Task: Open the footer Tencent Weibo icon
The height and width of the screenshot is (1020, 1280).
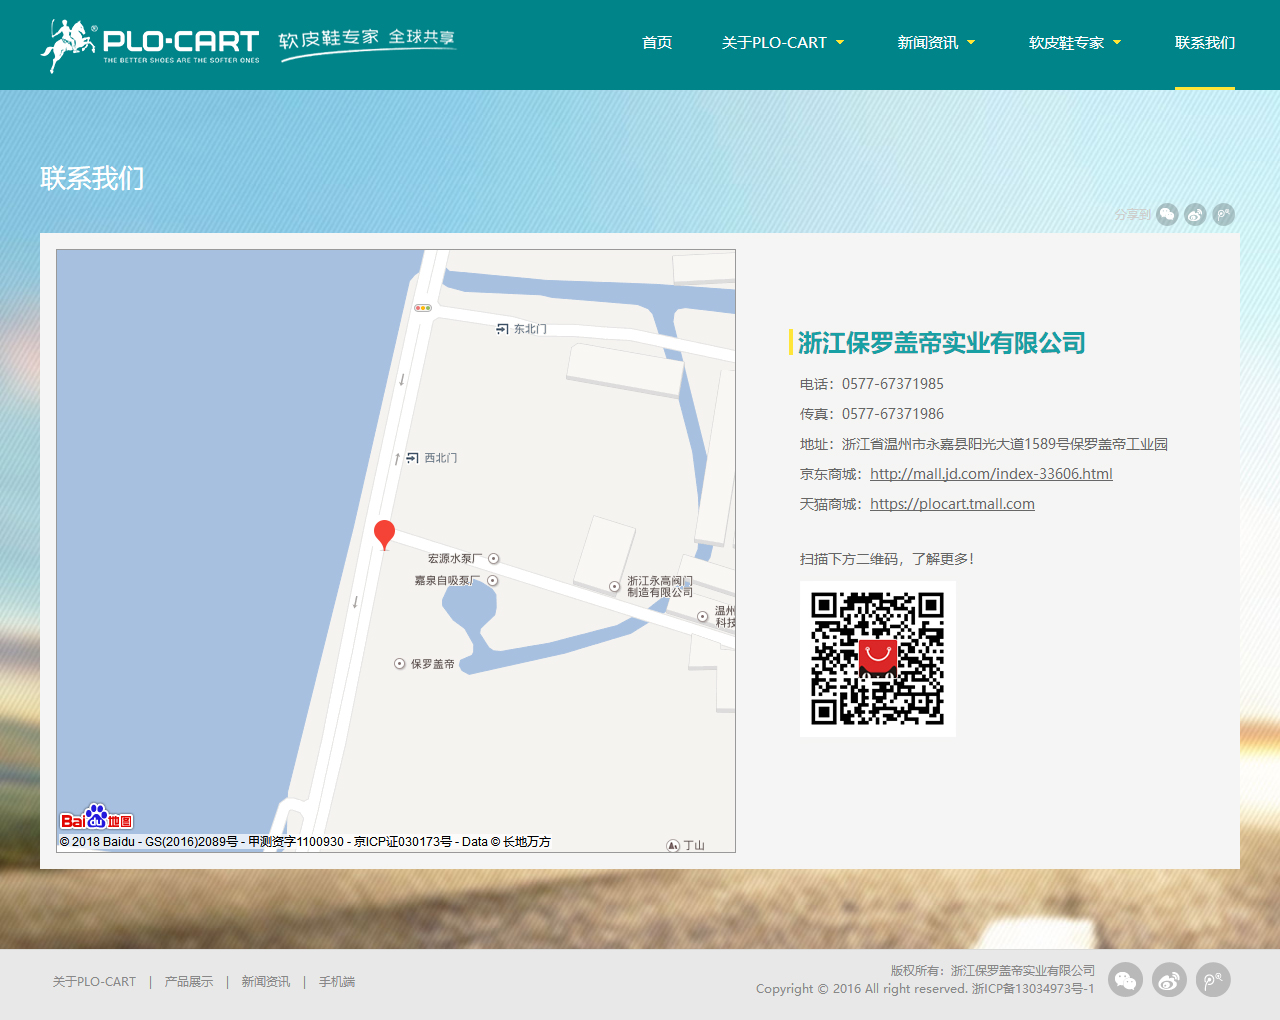Action: pos(1213,980)
